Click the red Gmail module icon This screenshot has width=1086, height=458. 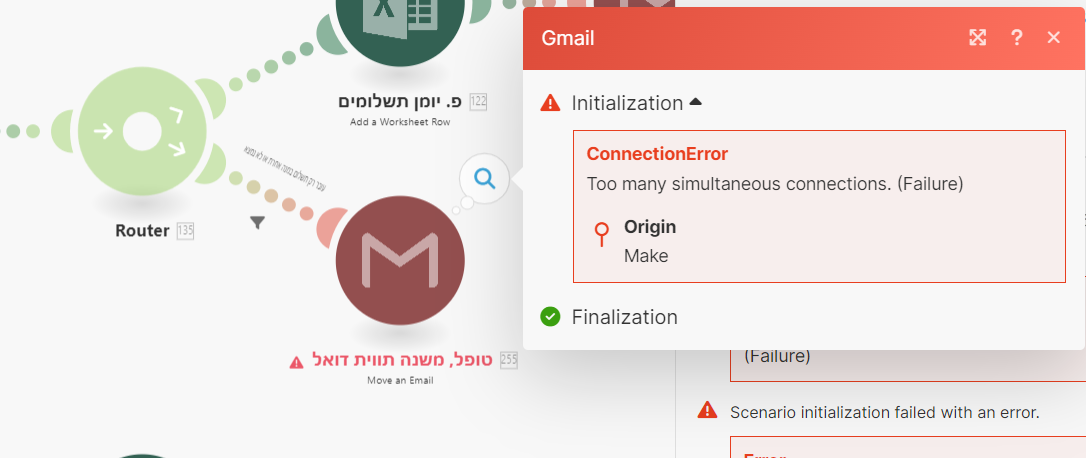pos(400,259)
